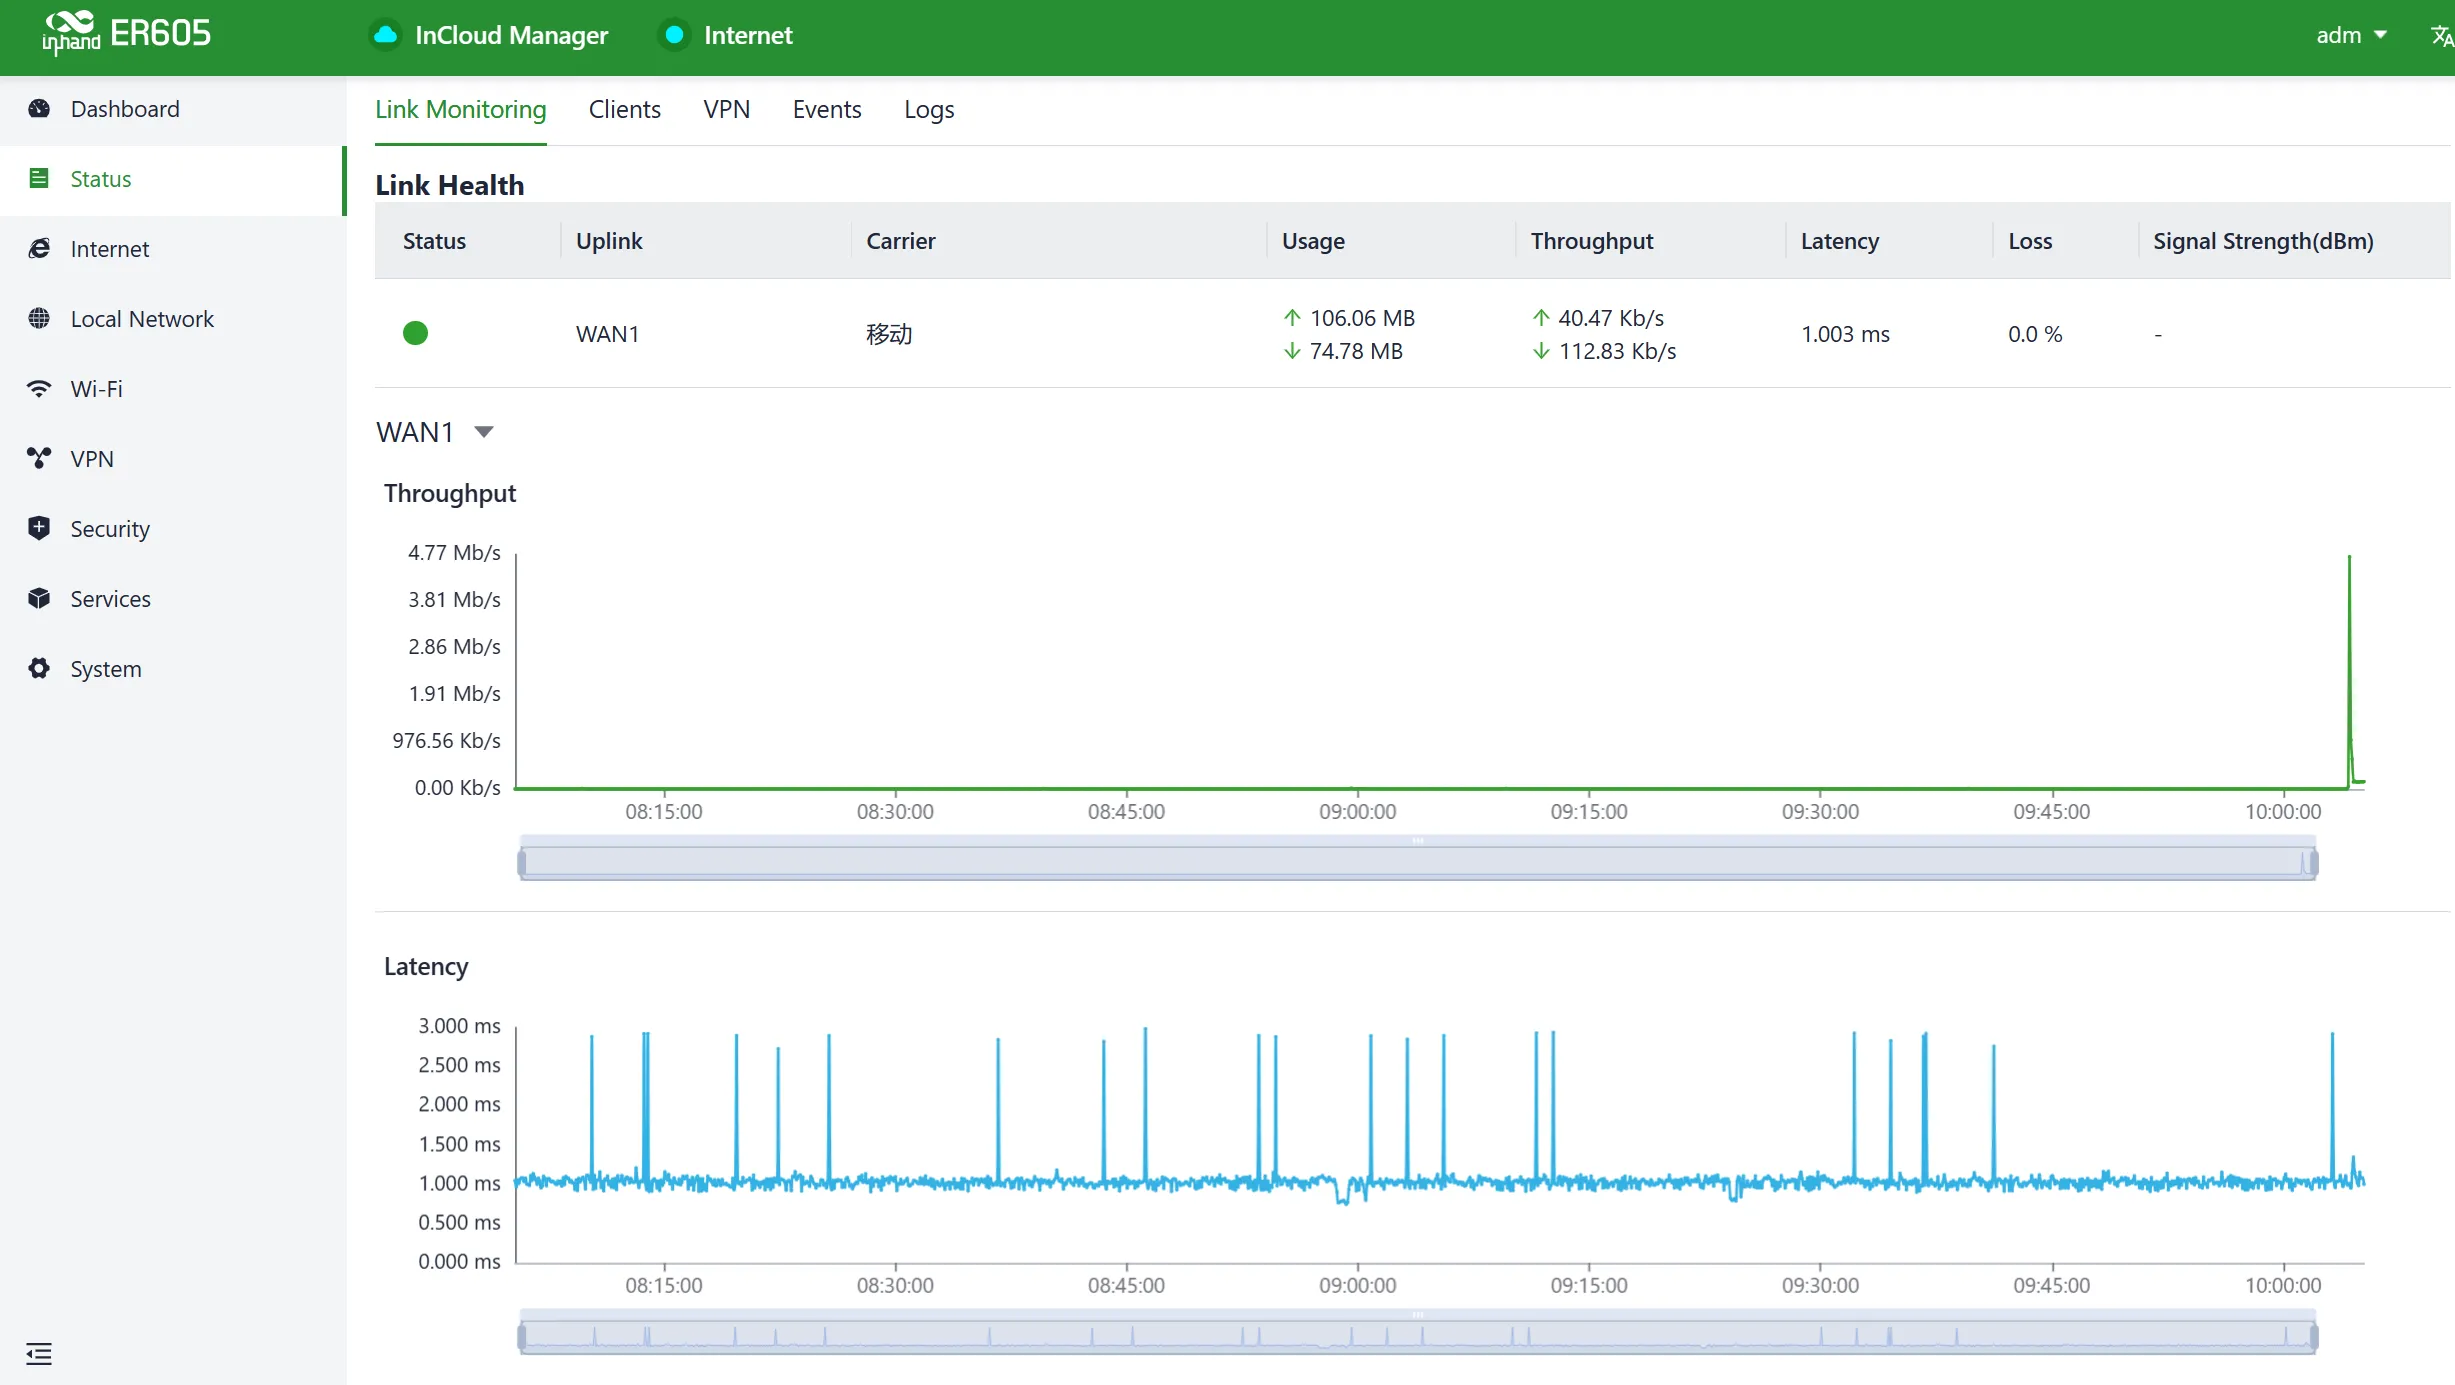Open the adm user dropdown
The image size is (2455, 1385).
[x=2352, y=35]
